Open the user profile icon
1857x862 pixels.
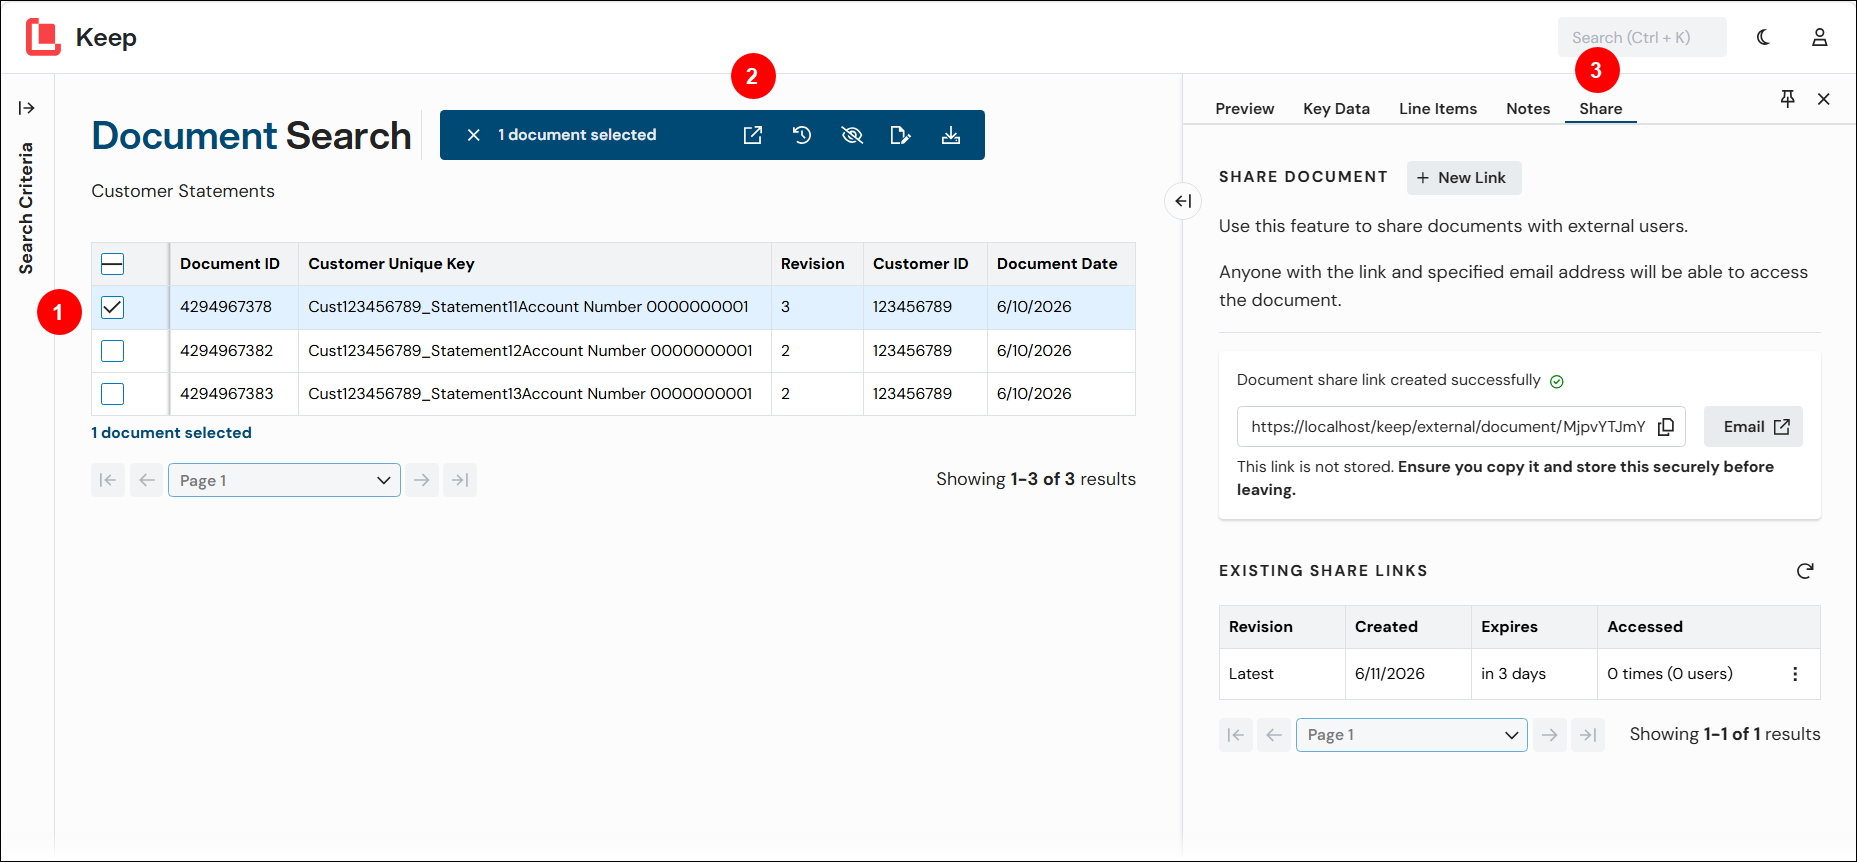(1820, 37)
